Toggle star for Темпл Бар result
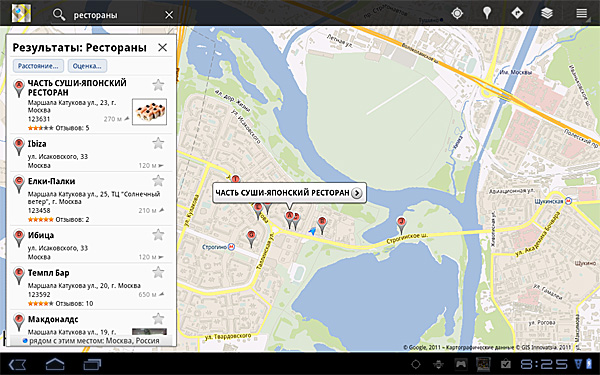The height and width of the screenshot is (375, 600). 158,272
